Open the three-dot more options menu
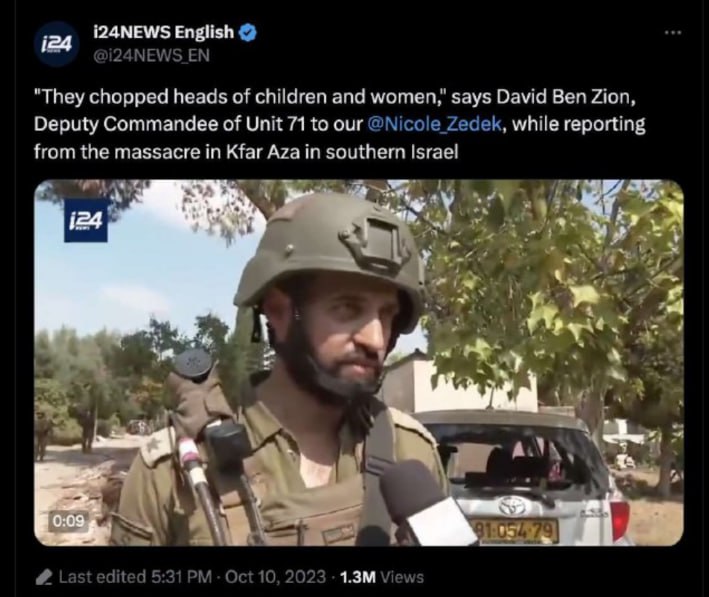 (673, 33)
